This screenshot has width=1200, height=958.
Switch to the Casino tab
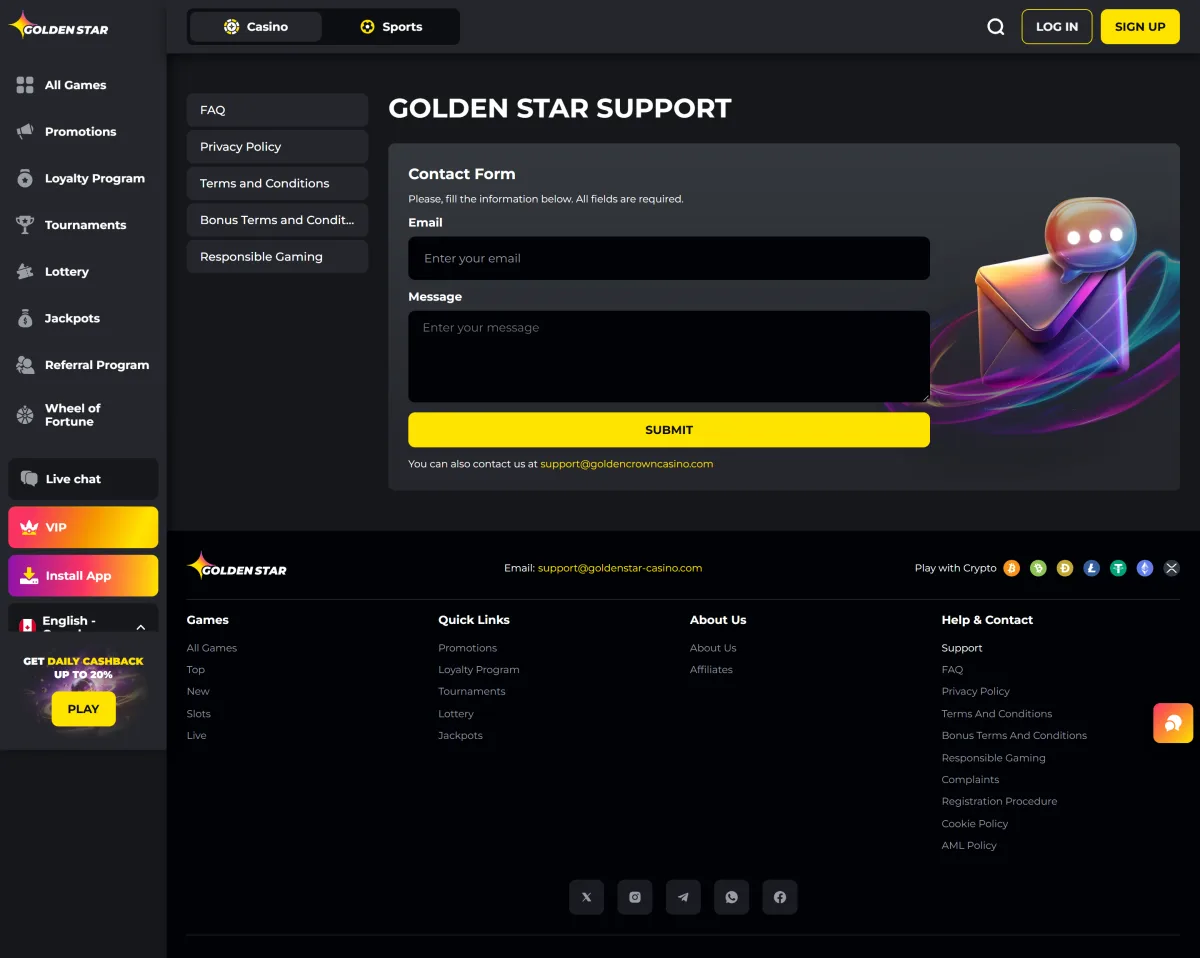tap(256, 27)
